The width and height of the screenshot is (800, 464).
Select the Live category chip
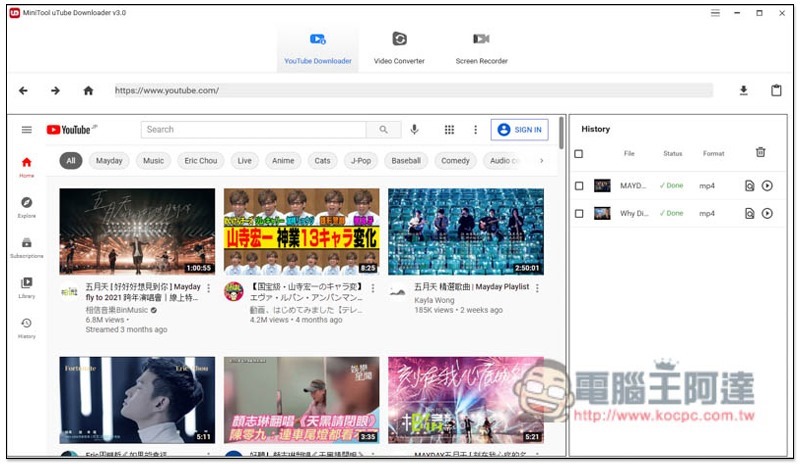tap(244, 161)
